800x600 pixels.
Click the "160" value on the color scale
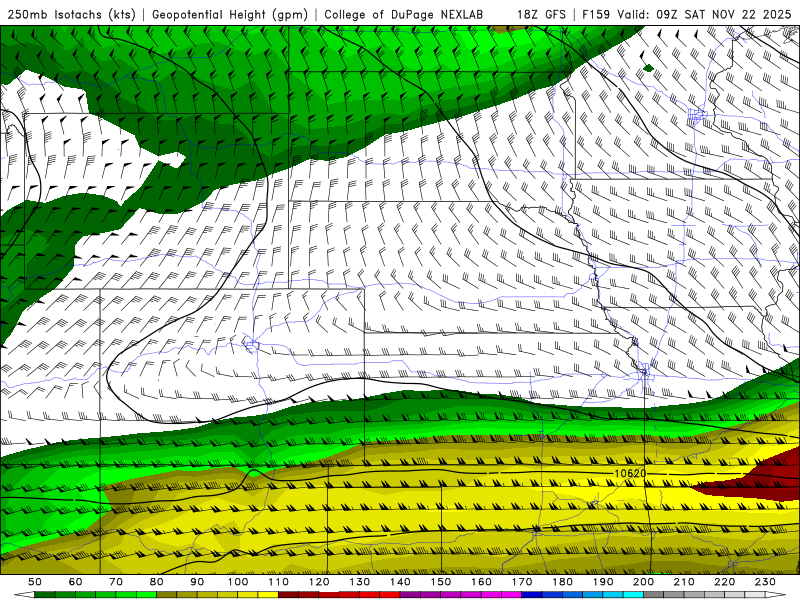[x=481, y=582]
